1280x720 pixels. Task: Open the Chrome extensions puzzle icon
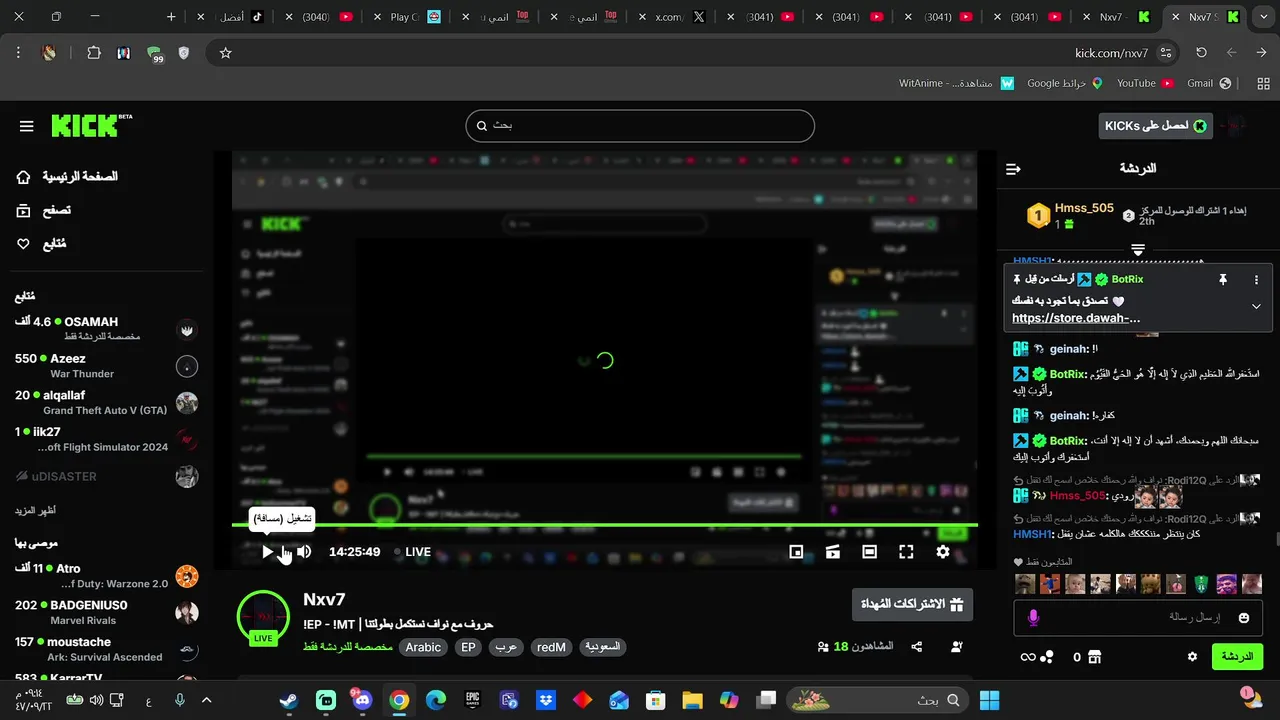[94, 53]
